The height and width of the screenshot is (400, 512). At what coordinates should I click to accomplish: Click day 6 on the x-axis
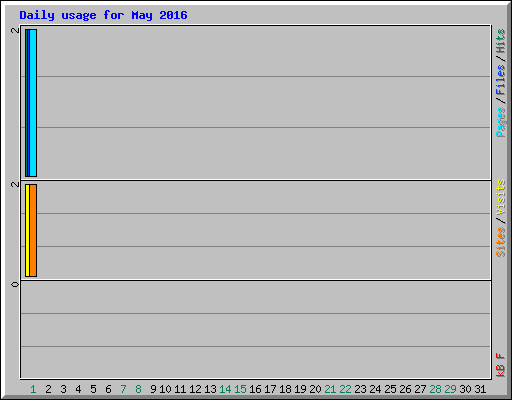pyautogui.click(x=108, y=389)
